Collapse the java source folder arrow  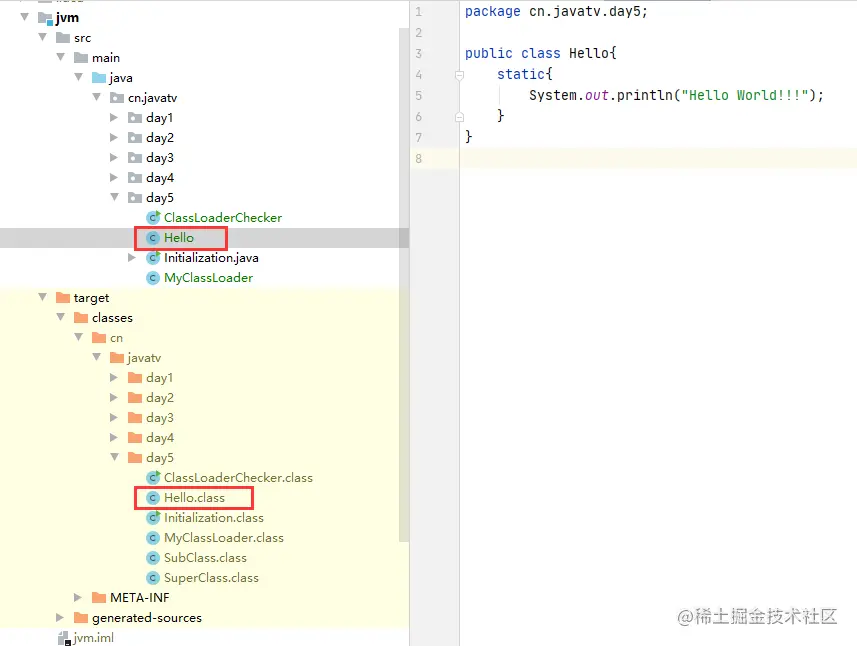point(79,77)
